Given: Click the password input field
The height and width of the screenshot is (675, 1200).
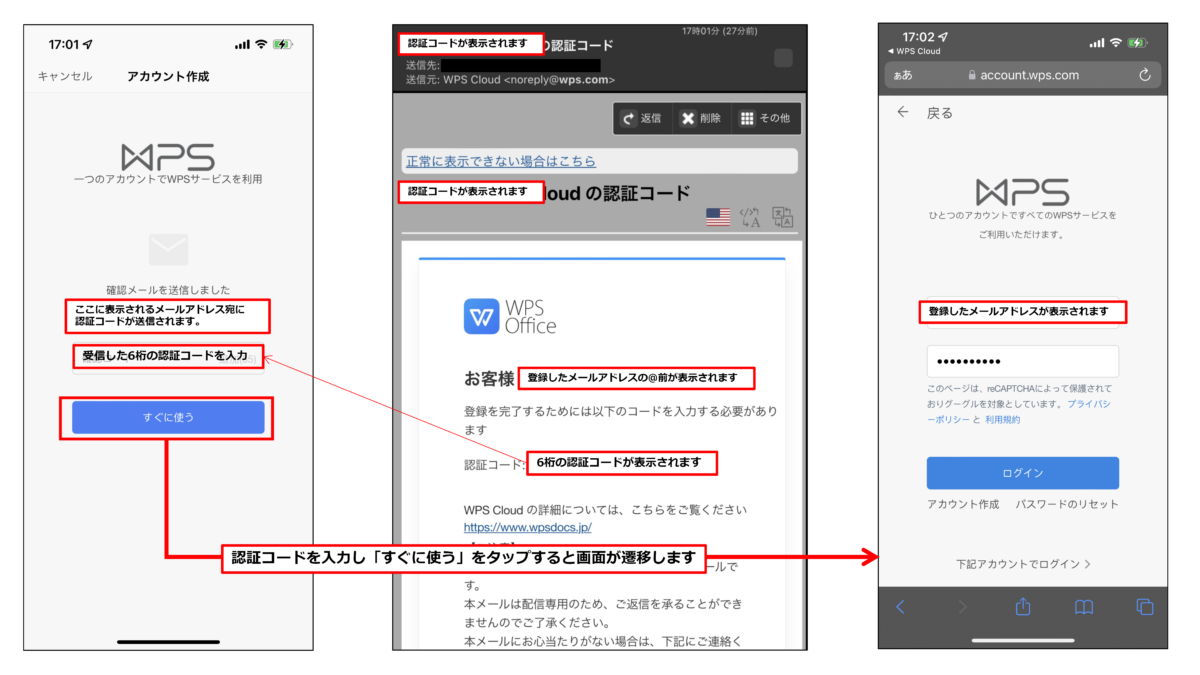Looking at the screenshot, I should click(x=1022, y=361).
